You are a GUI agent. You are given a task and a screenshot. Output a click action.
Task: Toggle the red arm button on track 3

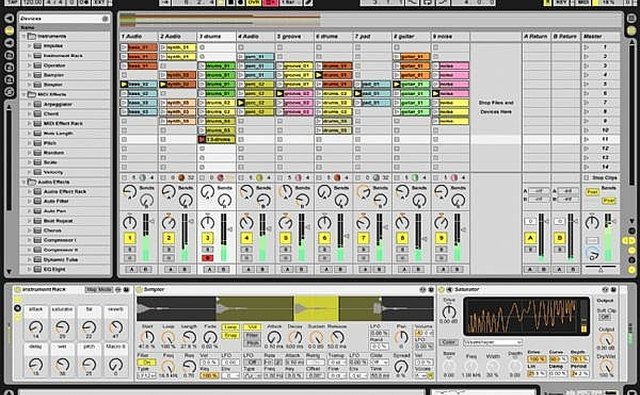(207, 258)
